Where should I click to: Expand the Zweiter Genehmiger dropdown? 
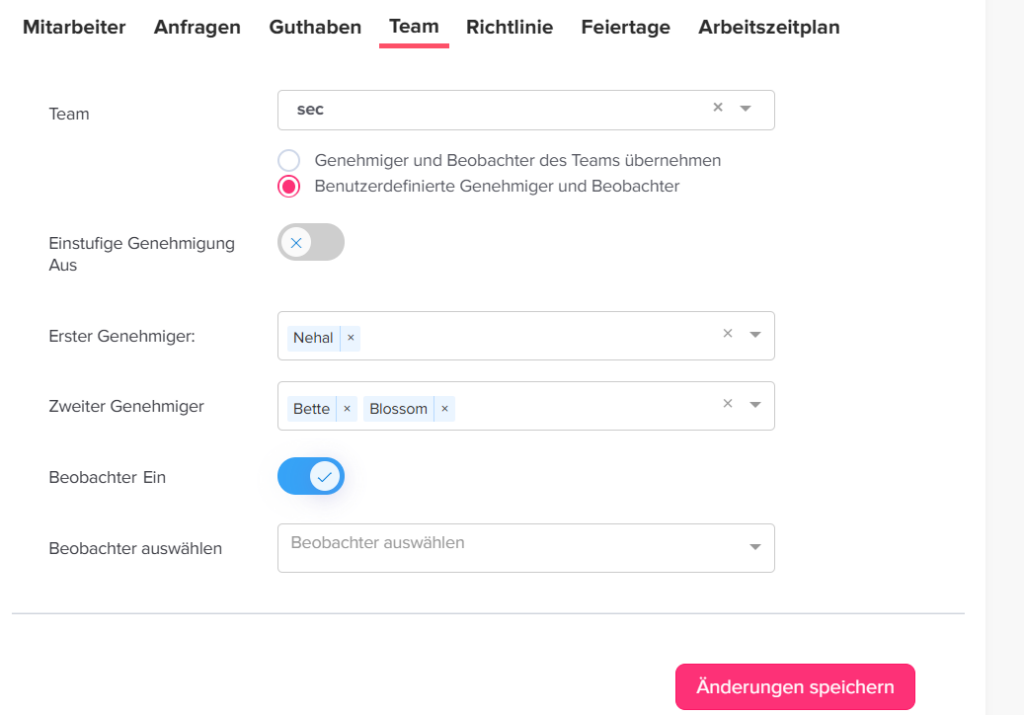(x=755, y=405)
